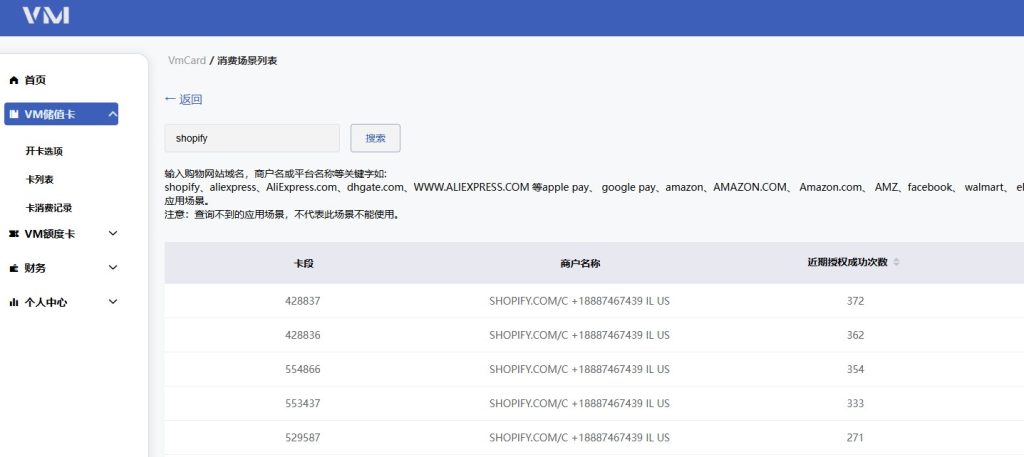
Task: Go back via ← 返回 link
Action: (184, 99)
